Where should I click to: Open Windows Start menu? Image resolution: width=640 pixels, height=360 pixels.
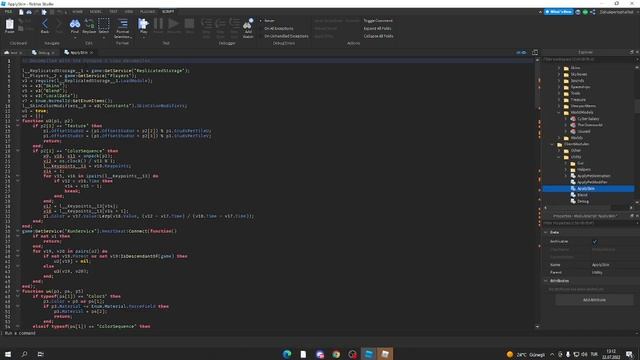point(8,354)
